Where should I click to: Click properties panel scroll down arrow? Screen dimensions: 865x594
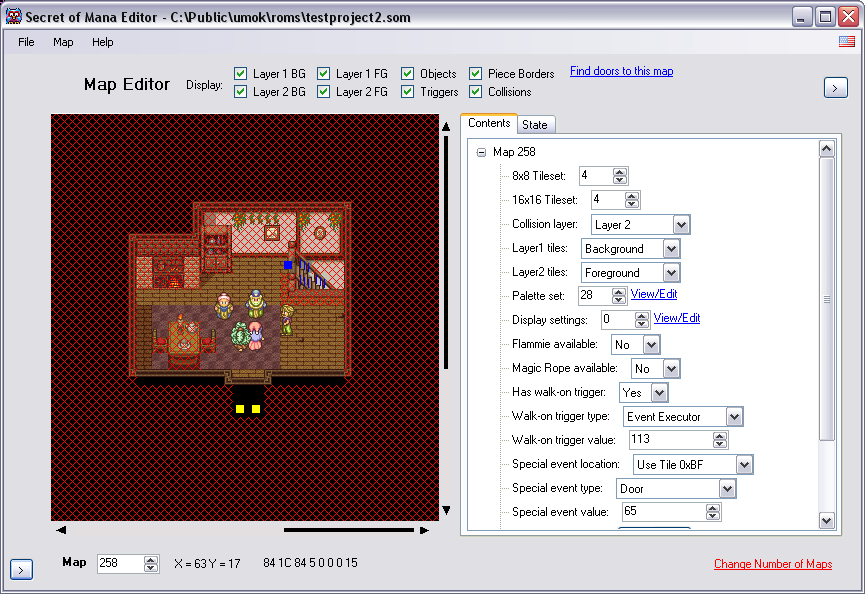click(826, 520)
